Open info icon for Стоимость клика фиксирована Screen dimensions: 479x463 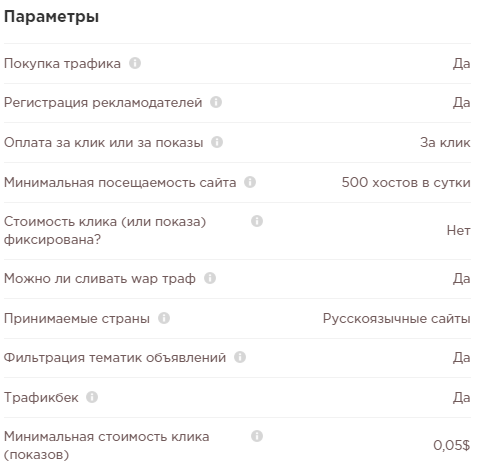257,221
